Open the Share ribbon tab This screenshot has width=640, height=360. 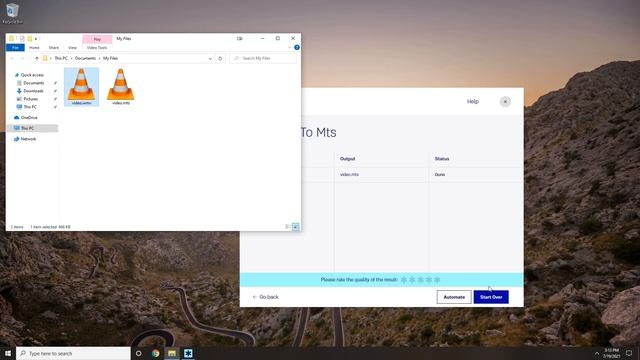click(54, 48)
